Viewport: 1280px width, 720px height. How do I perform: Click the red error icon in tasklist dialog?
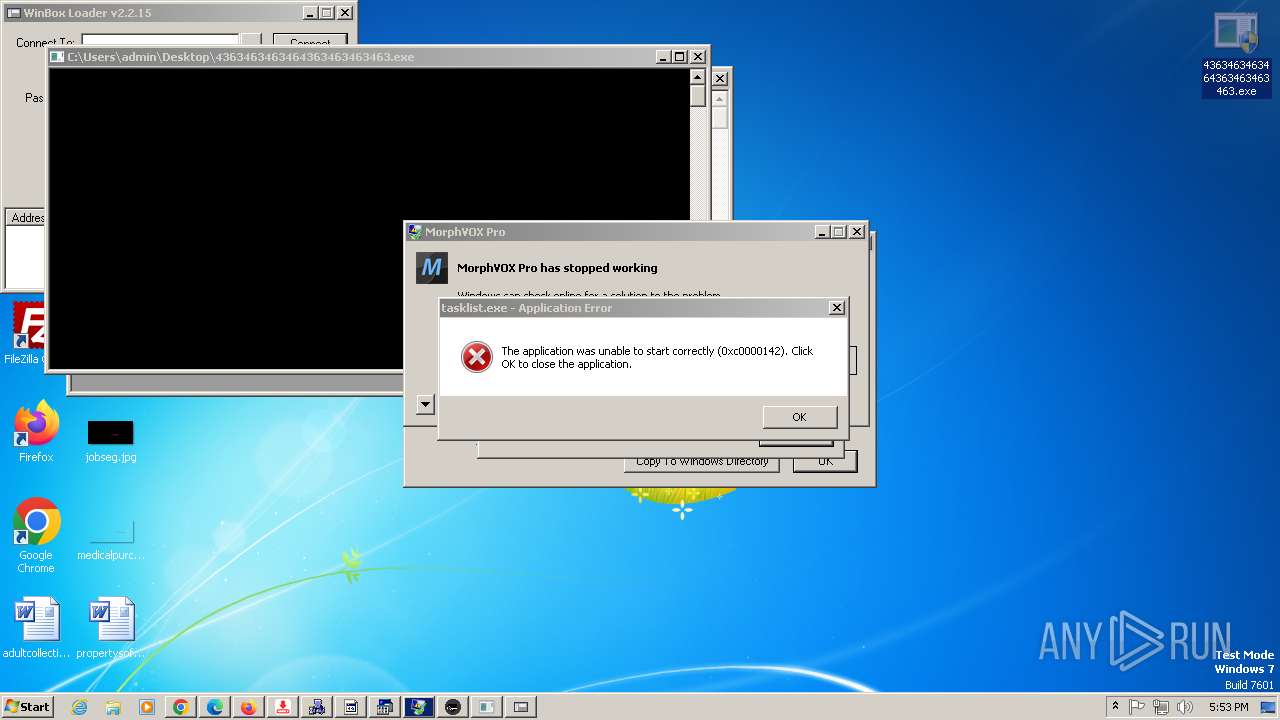[x=477, y=357]
